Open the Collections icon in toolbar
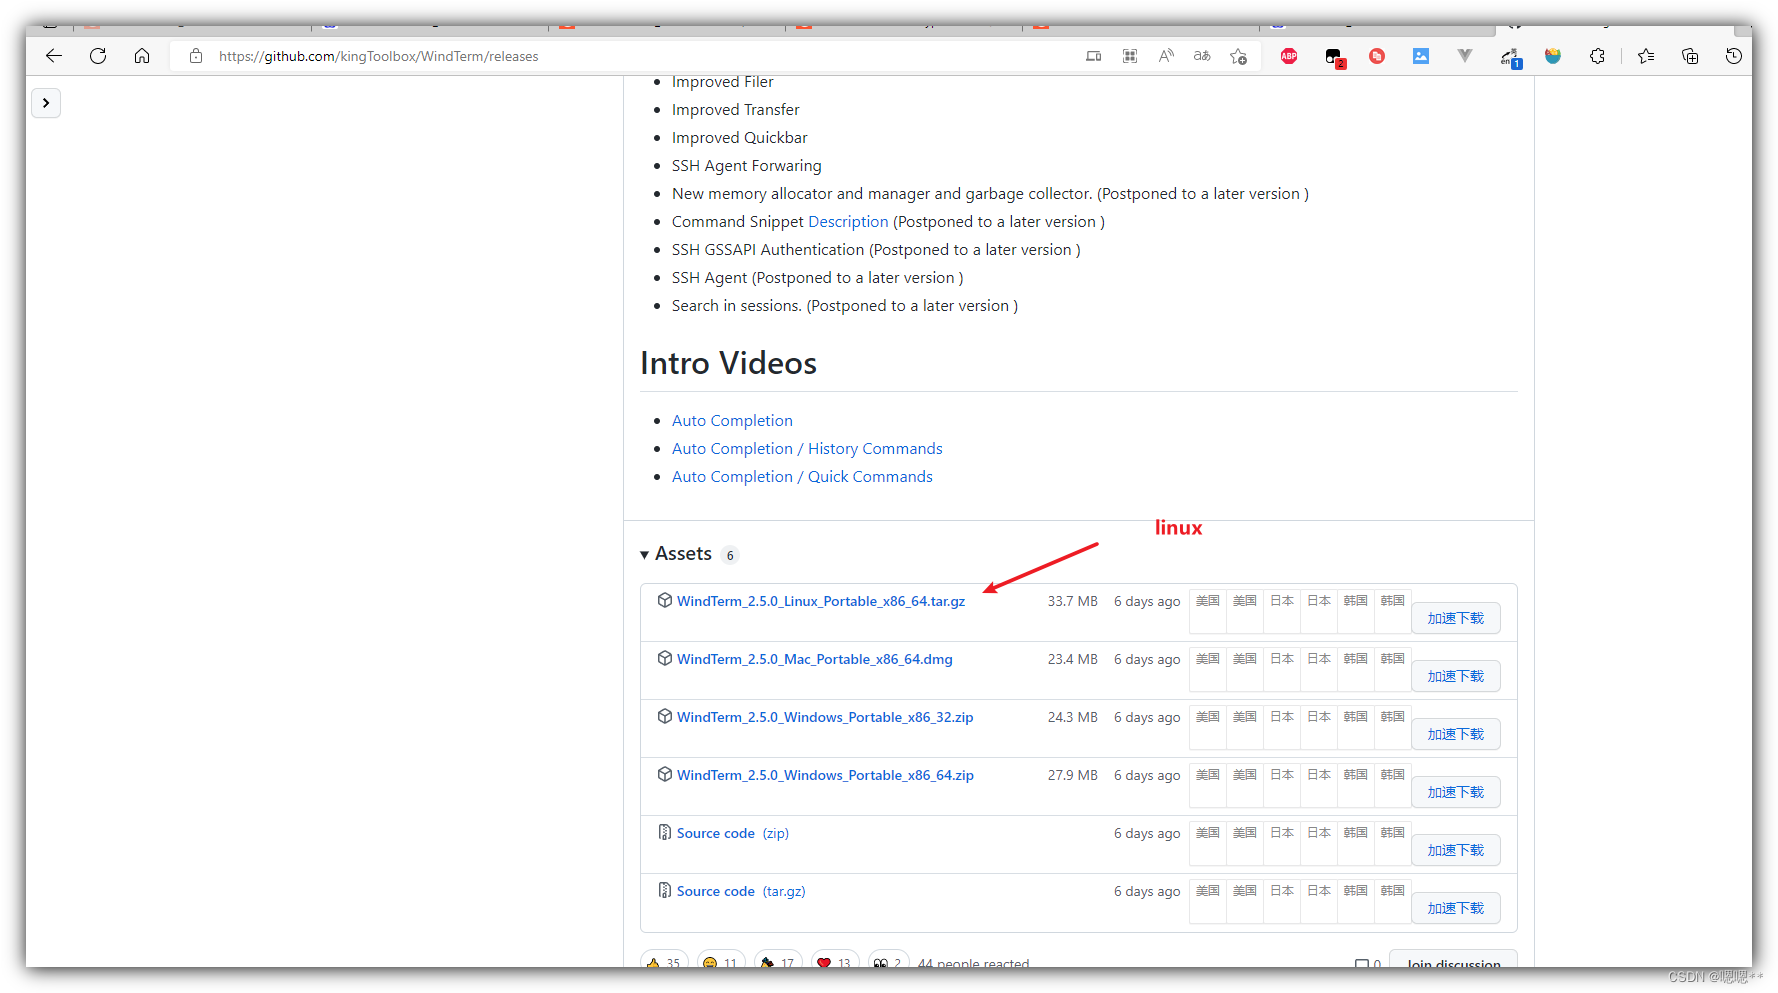This screenshot has width=1778, height=993. (x=1690, y=56)
